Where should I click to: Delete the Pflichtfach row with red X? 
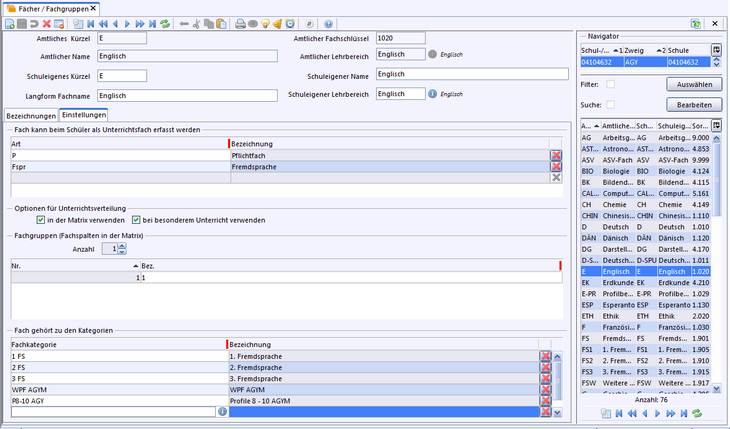click(556, 156)
